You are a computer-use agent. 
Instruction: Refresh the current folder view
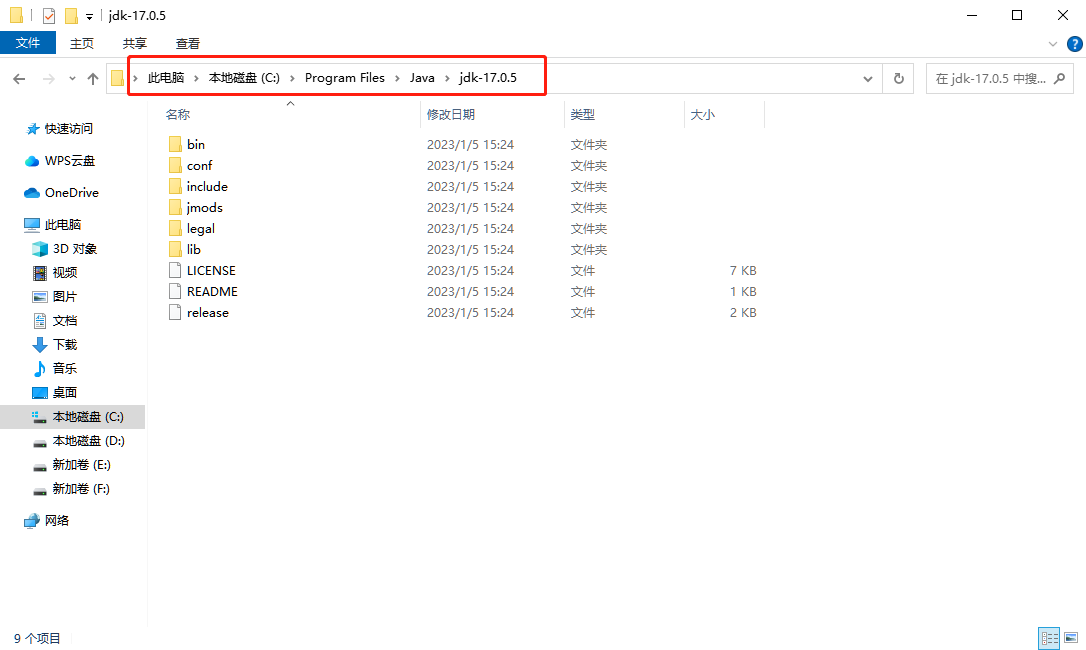tap(898, 78)
